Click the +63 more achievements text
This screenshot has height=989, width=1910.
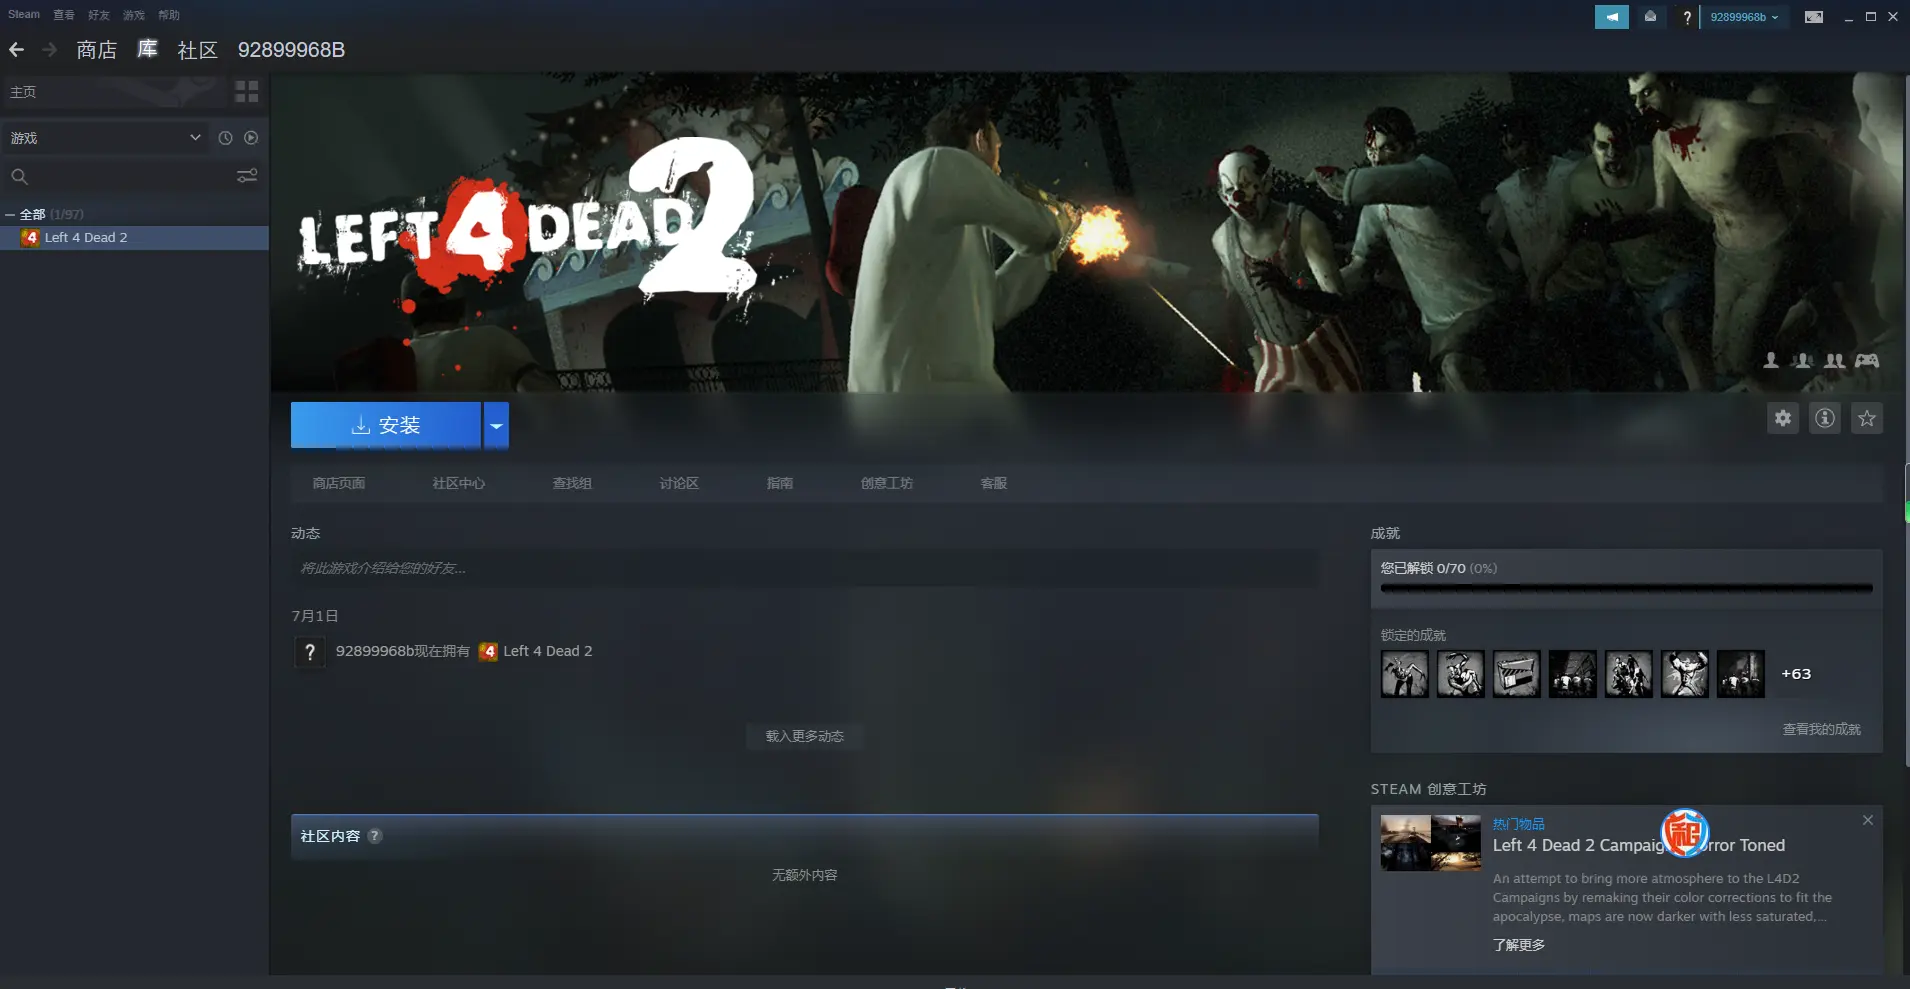(x=1796, y=674)
